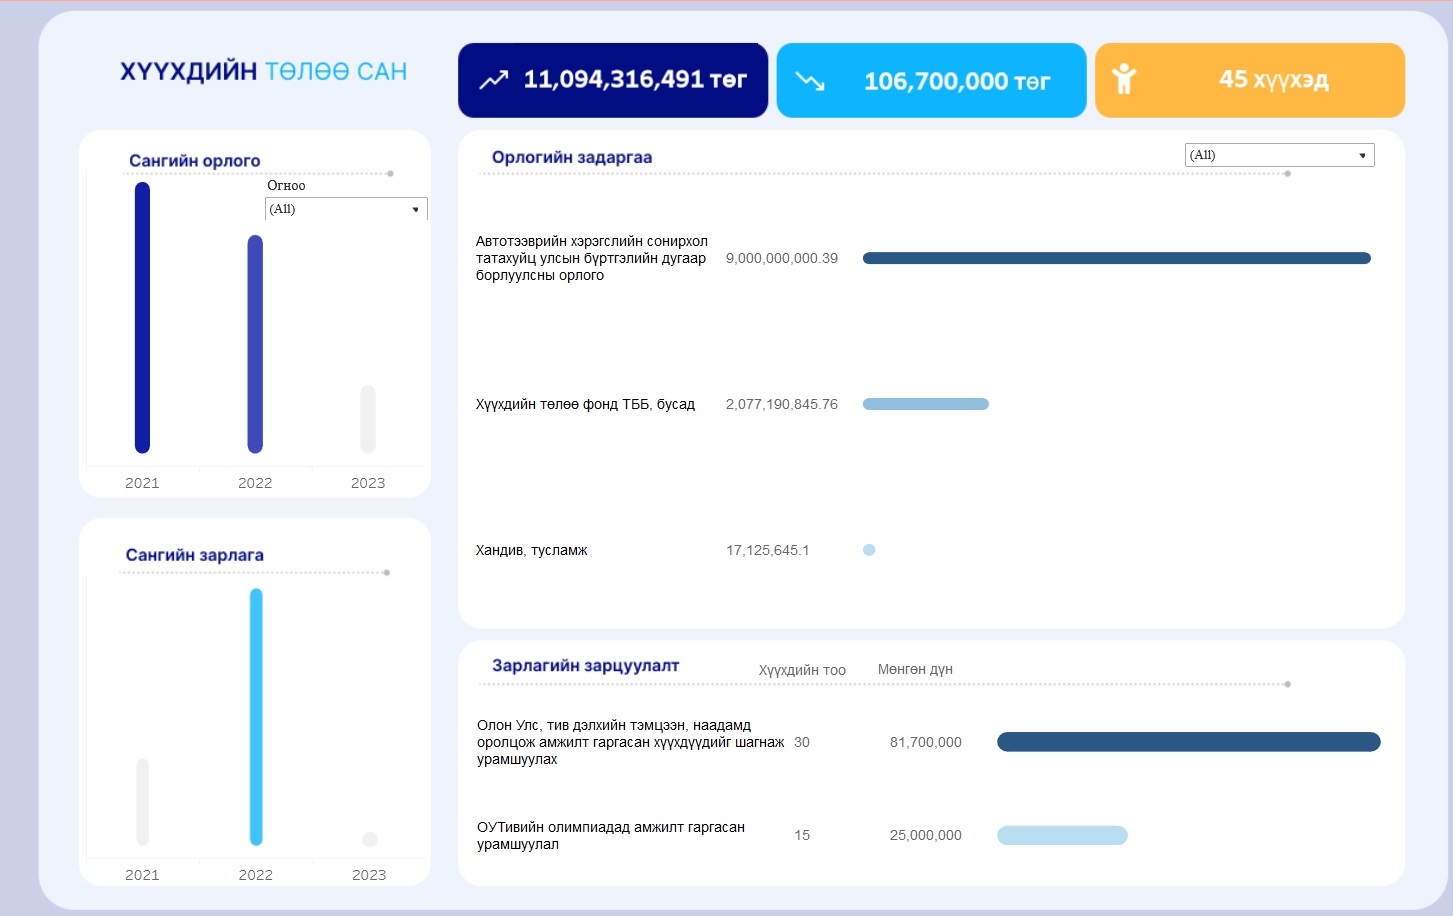Screen dimensions: 1453x916
Task: Select the 25,000,000 olympiad expense bar
Action: tap(1062, 835)
